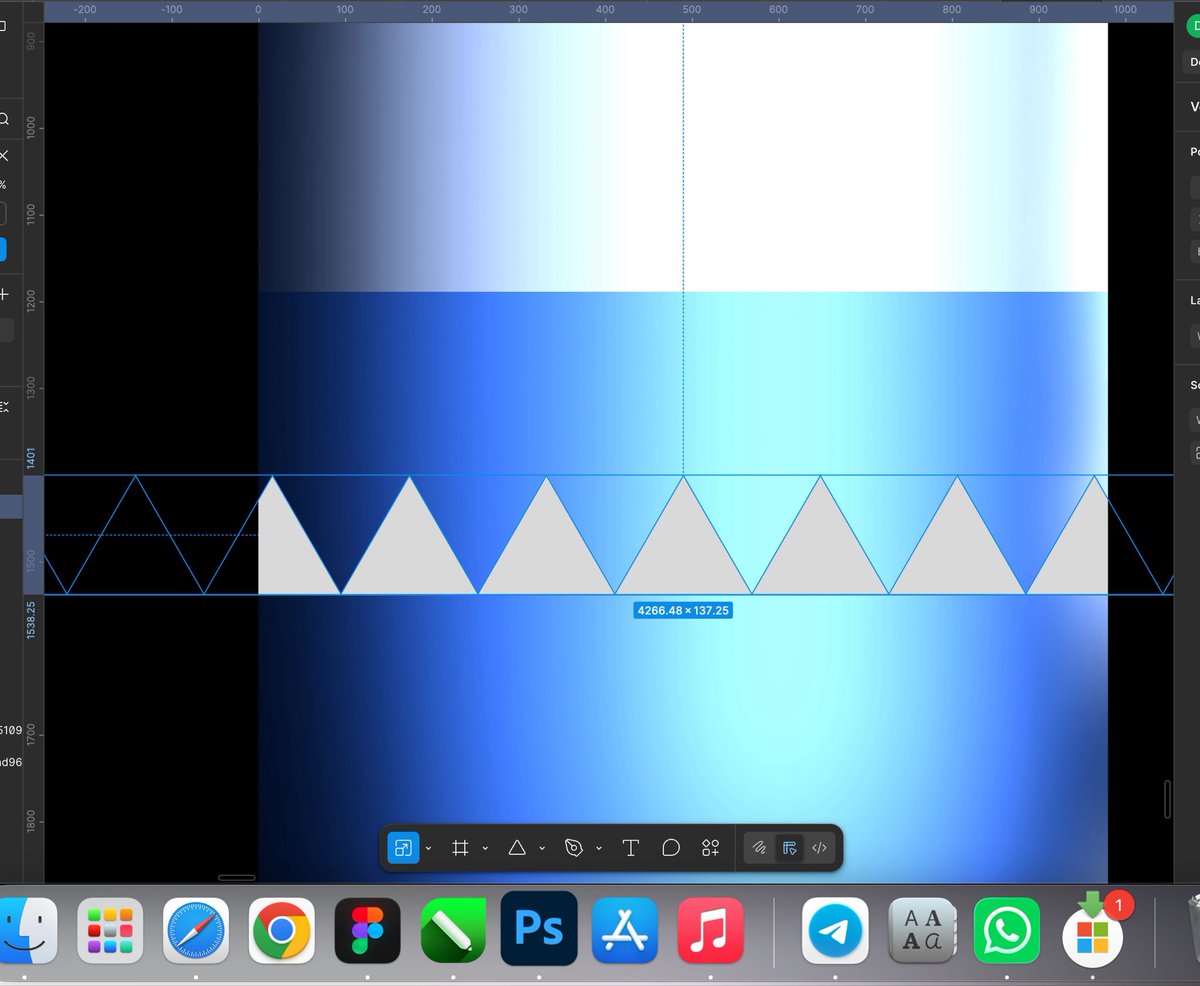This screenshot has height=986, width=1200.
Task: Open the shape tools dropdown chevron
Action: [x=542, y=848]
